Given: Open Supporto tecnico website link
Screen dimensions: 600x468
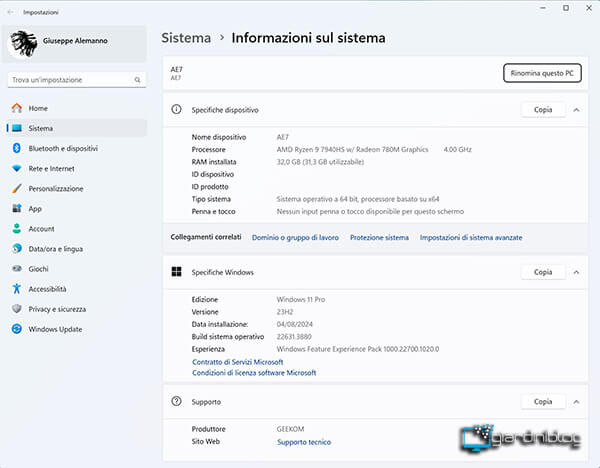Looking at the screenshot, I should pos(304,442).
